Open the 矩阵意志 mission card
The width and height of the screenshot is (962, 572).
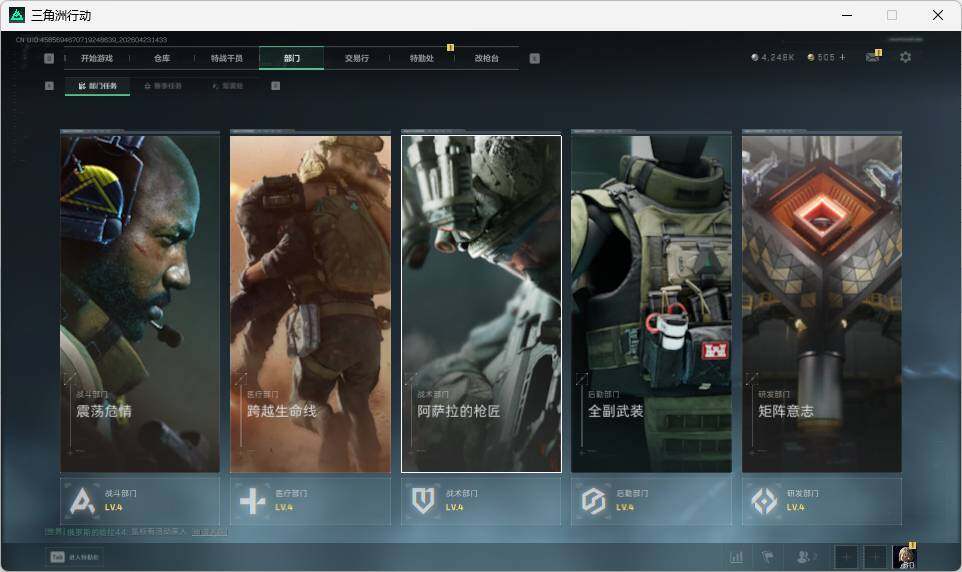[x=822, y=304]
